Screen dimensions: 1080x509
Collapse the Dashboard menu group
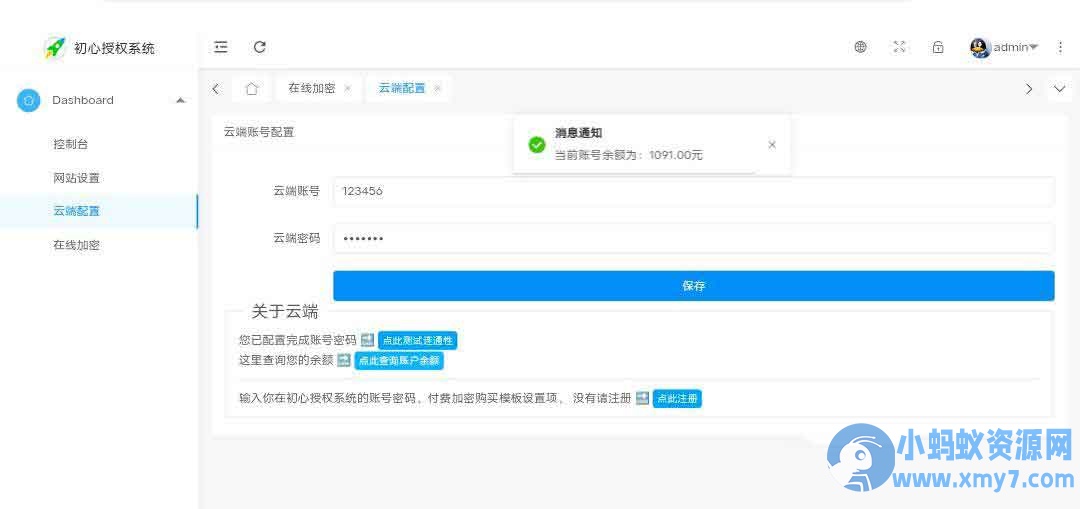180,101
